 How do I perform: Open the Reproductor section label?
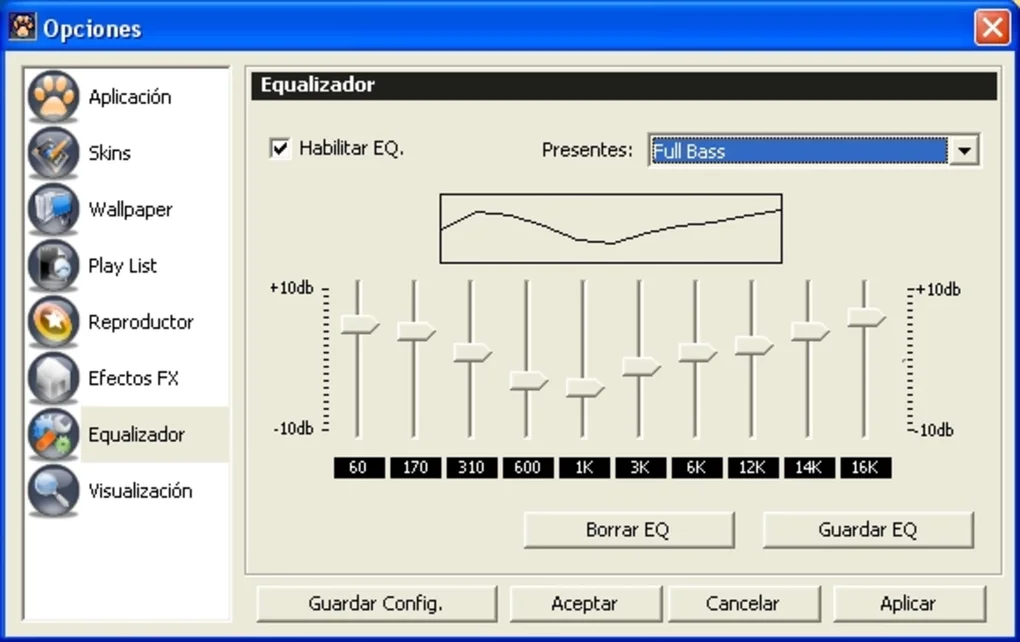coord(141,322)
